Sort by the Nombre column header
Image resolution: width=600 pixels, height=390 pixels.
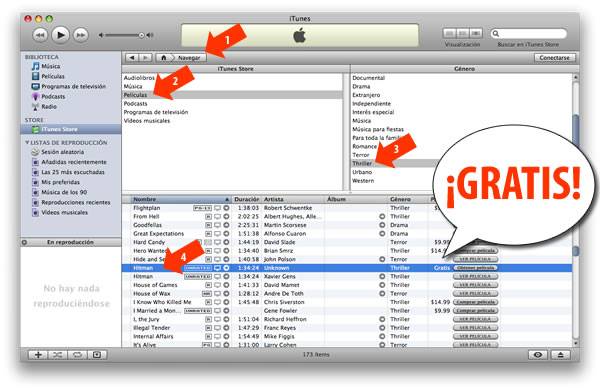tap(181, 199)
